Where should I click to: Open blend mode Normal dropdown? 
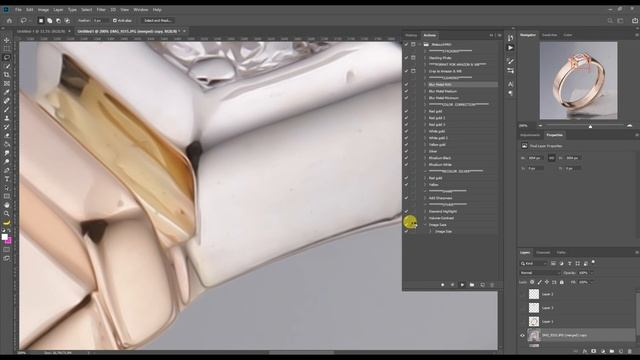tap(540, 273)
